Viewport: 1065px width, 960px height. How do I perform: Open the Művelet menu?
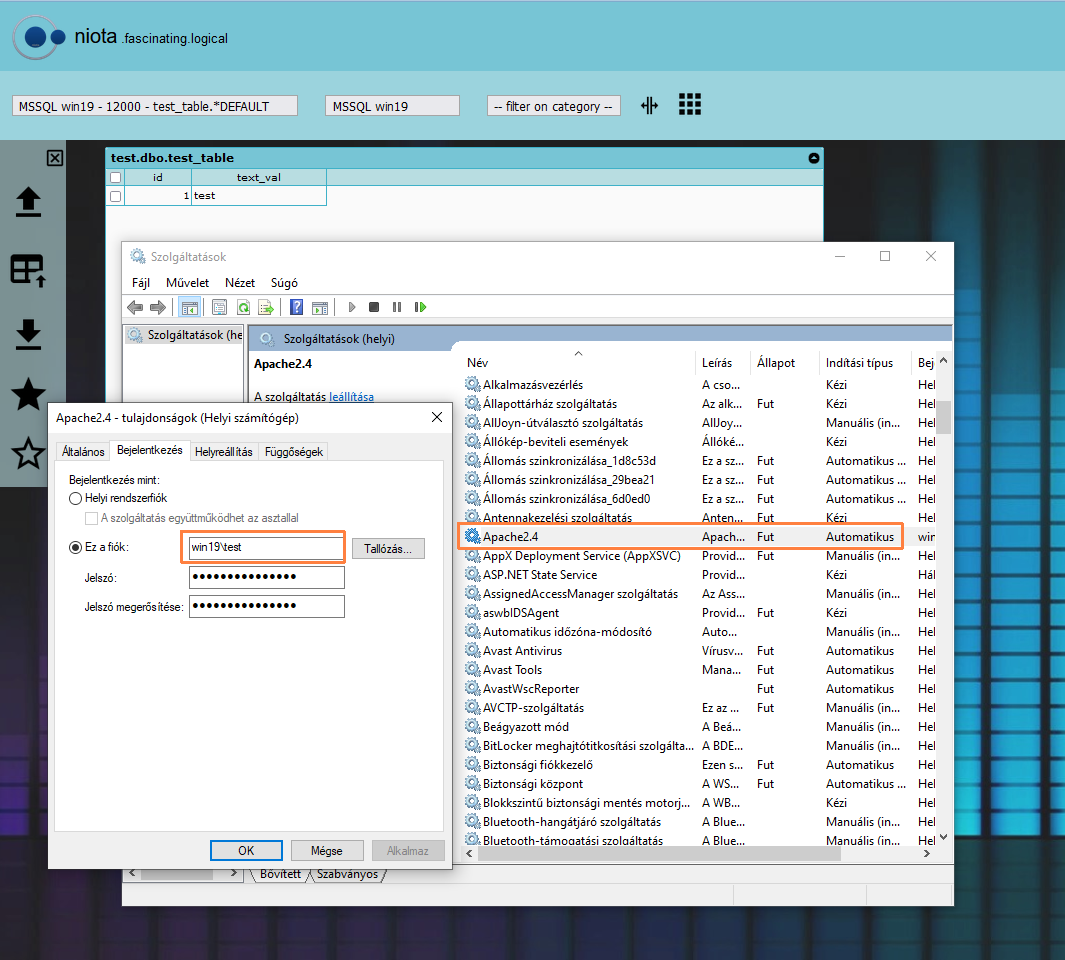click(187, 283)
